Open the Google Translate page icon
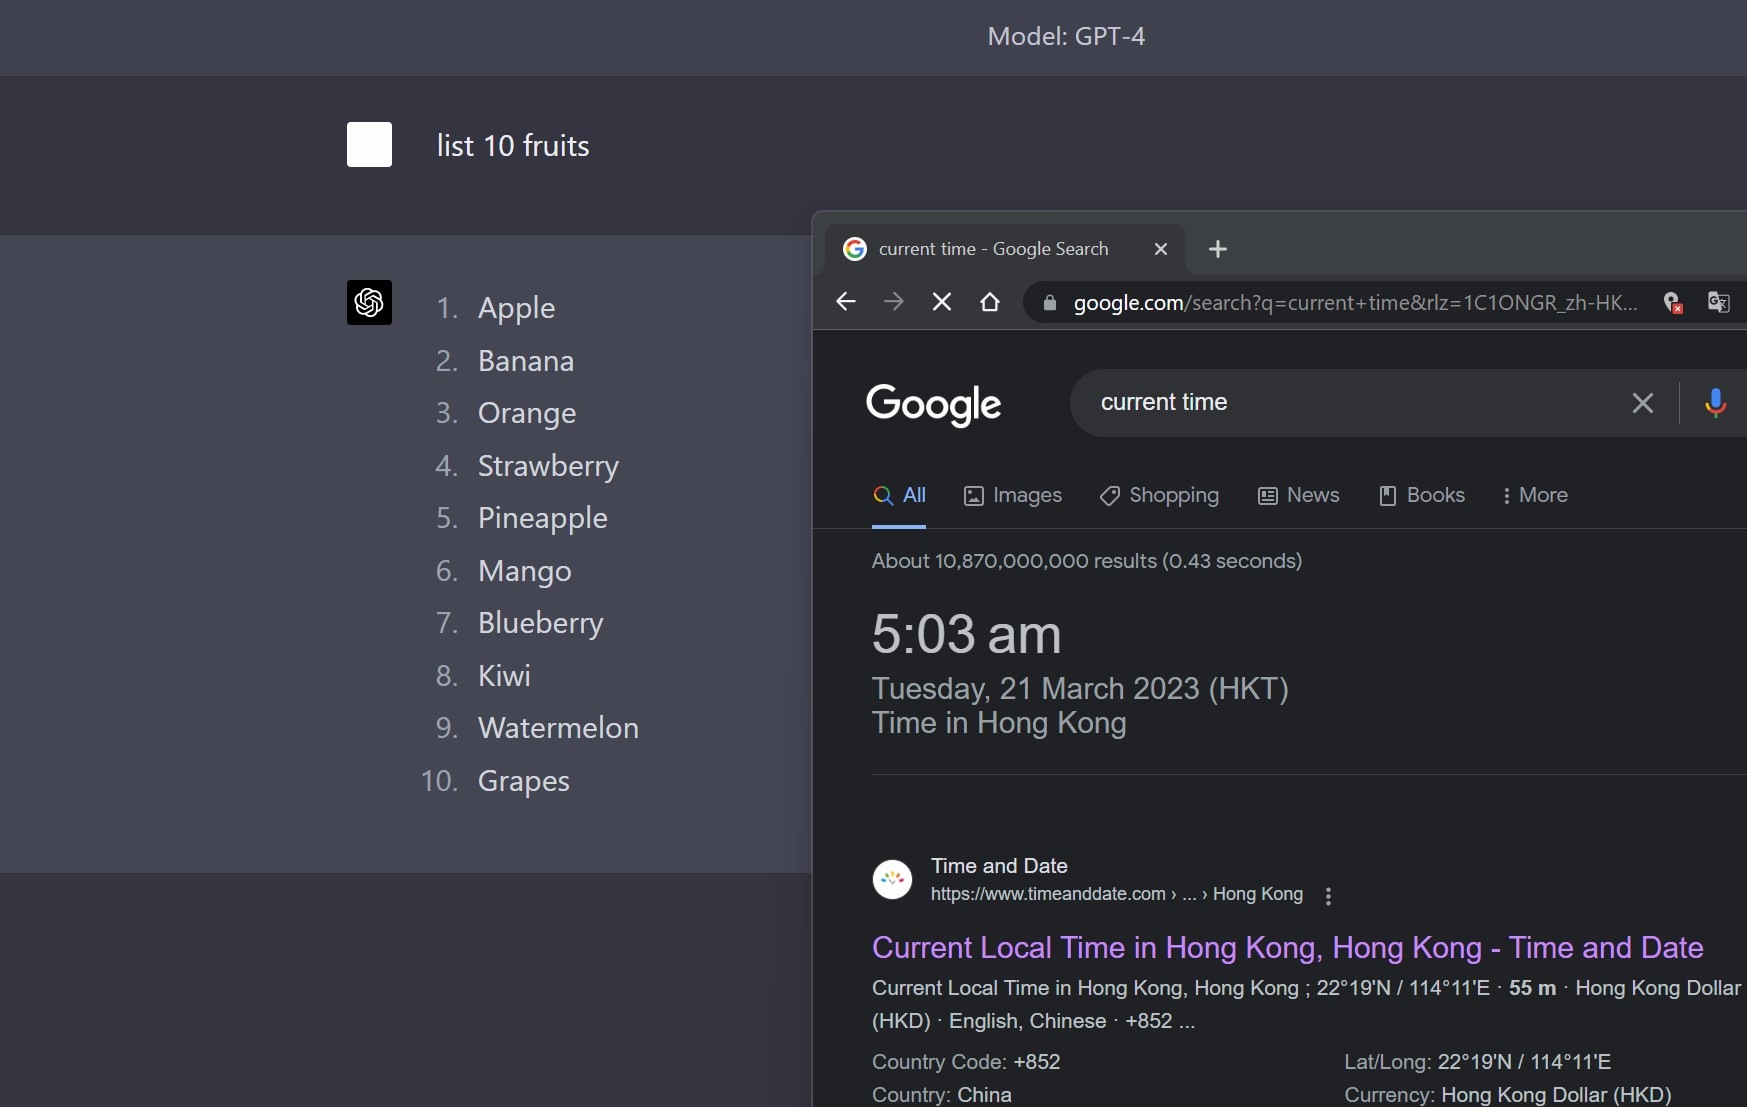1747x1107 pixels. point(1718,302)
